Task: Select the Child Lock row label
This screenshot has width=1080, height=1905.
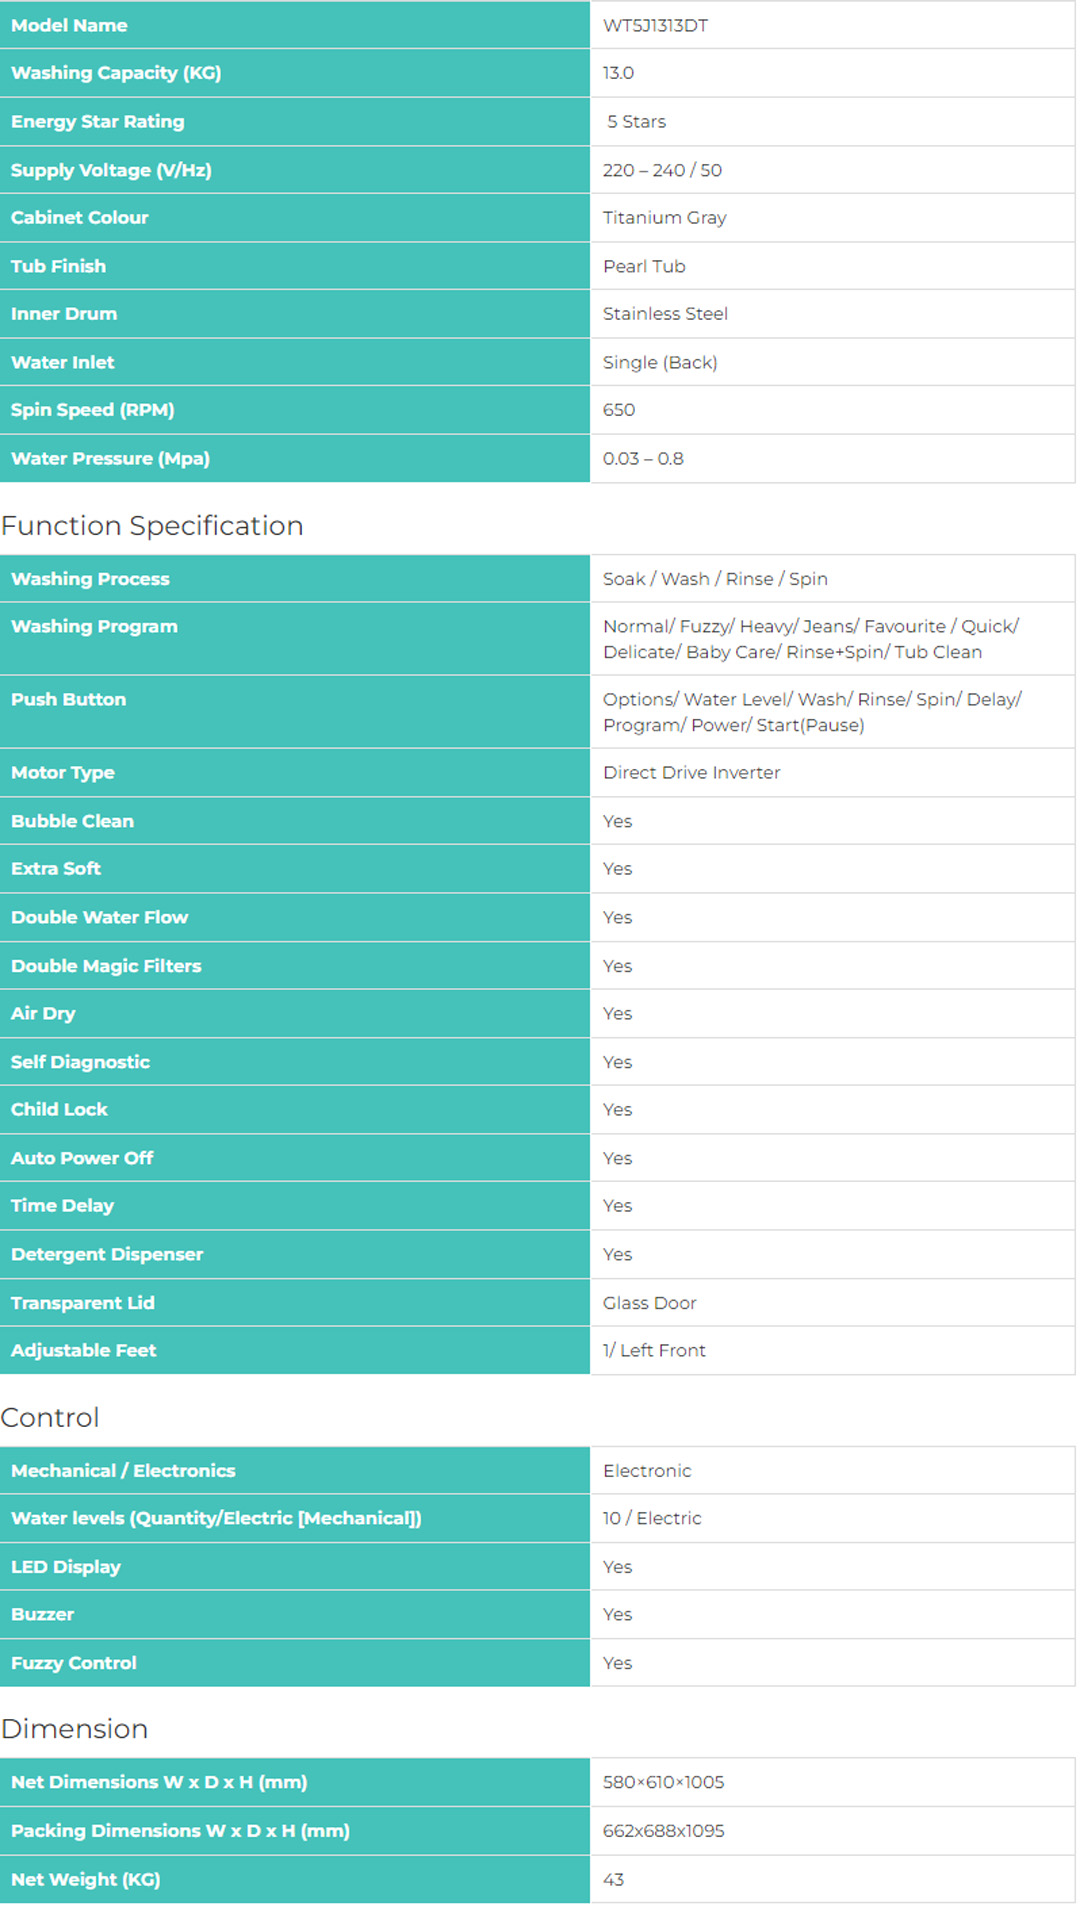Action: click(59, 1110)
